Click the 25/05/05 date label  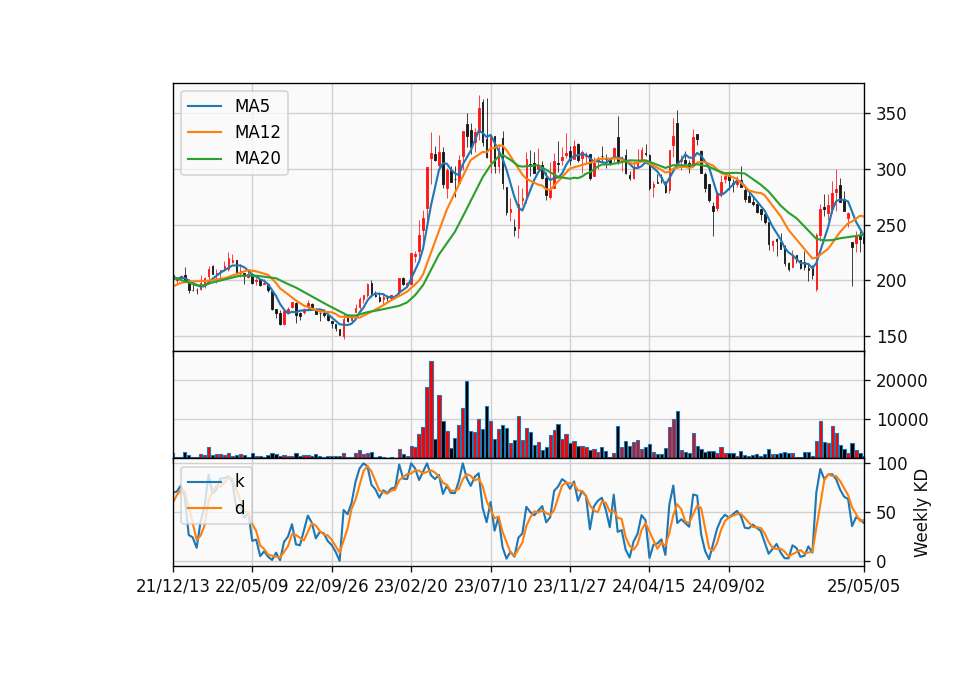point(864,587)
